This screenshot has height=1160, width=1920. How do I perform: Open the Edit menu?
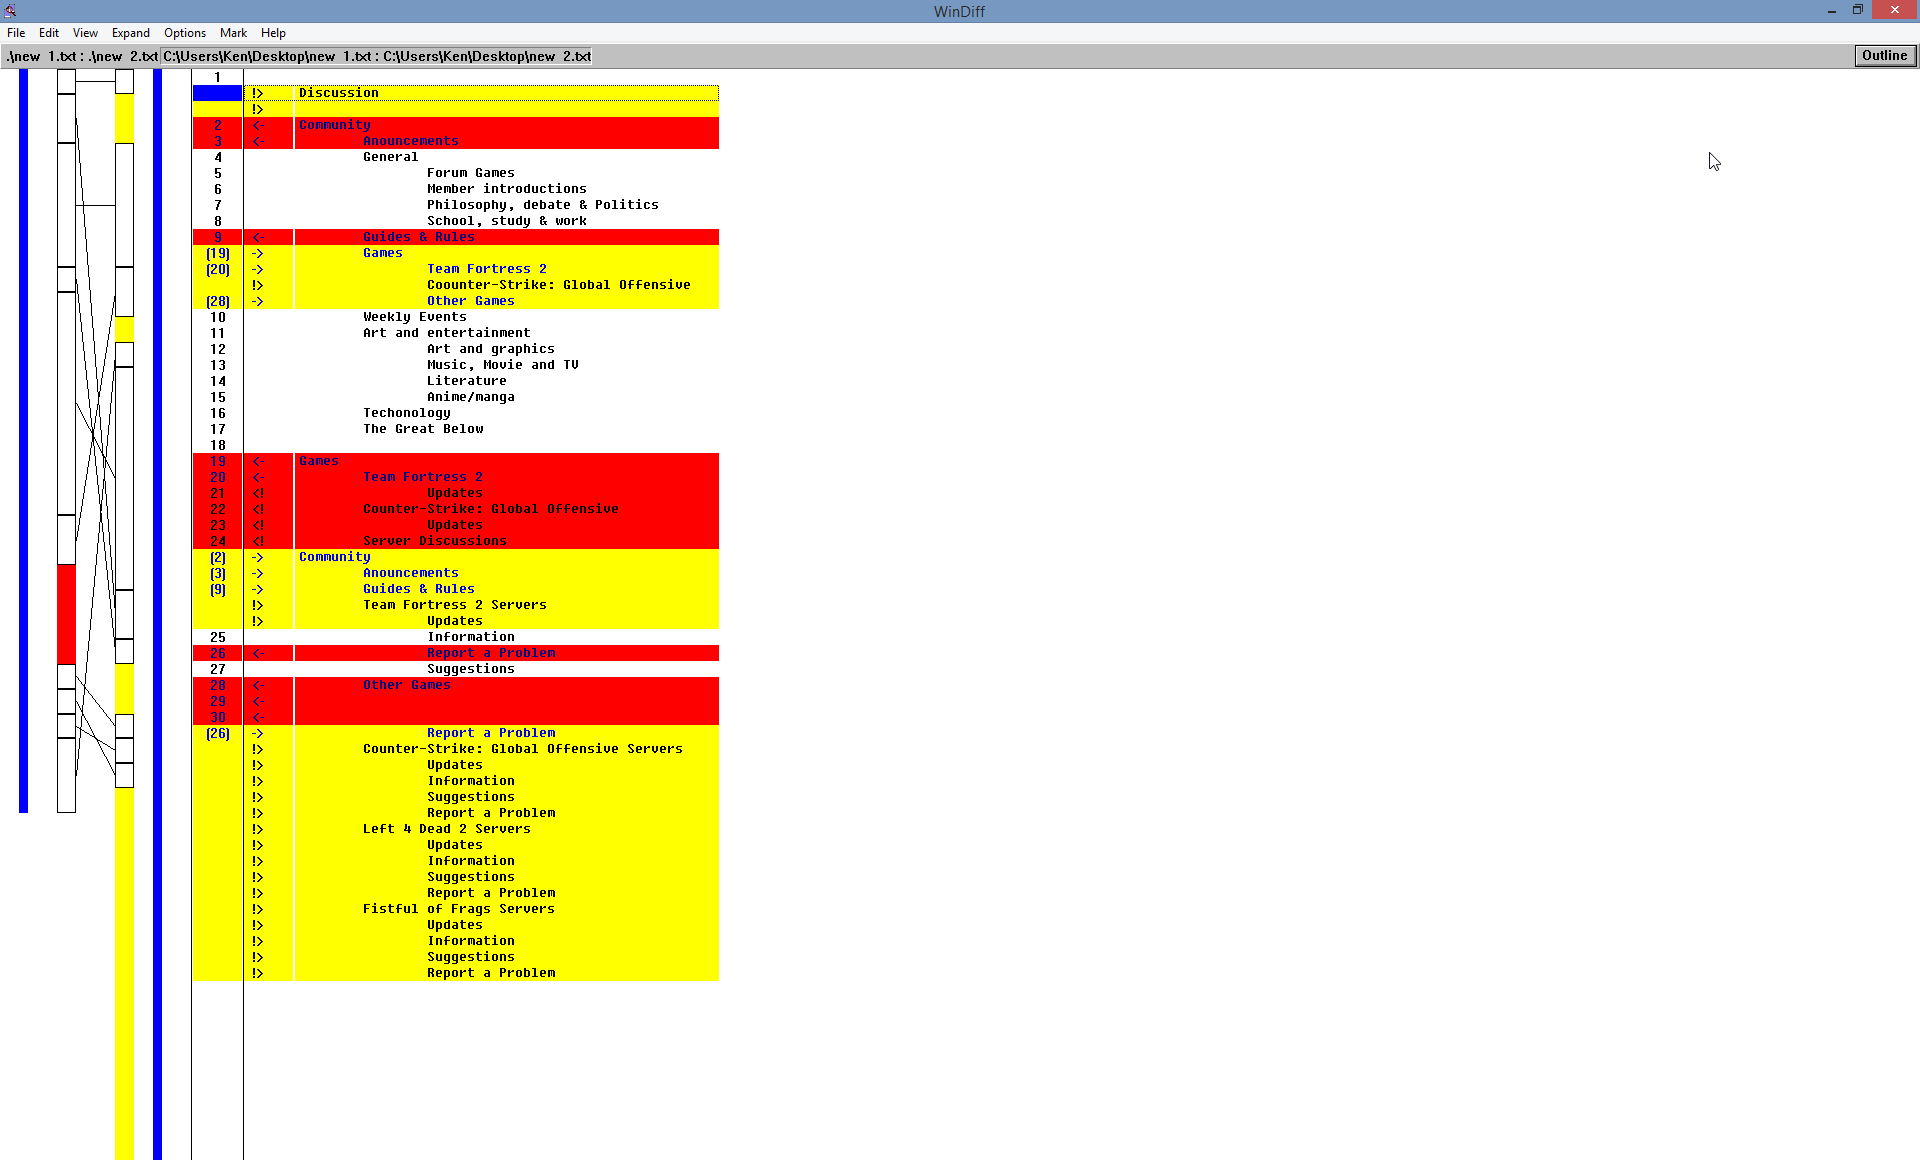coord(48,33)
